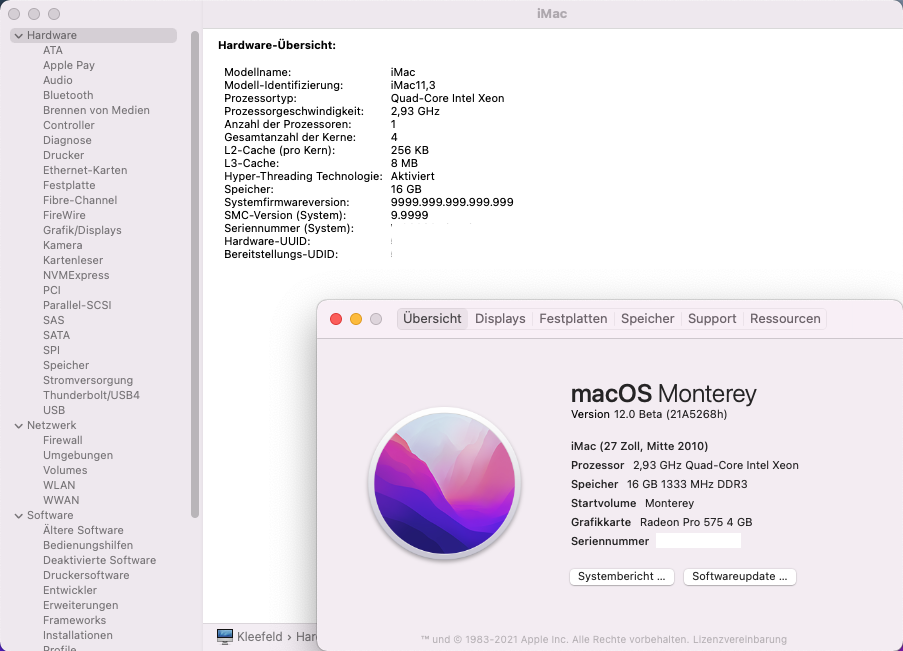Select Frameworks in the sidebar

74,619
